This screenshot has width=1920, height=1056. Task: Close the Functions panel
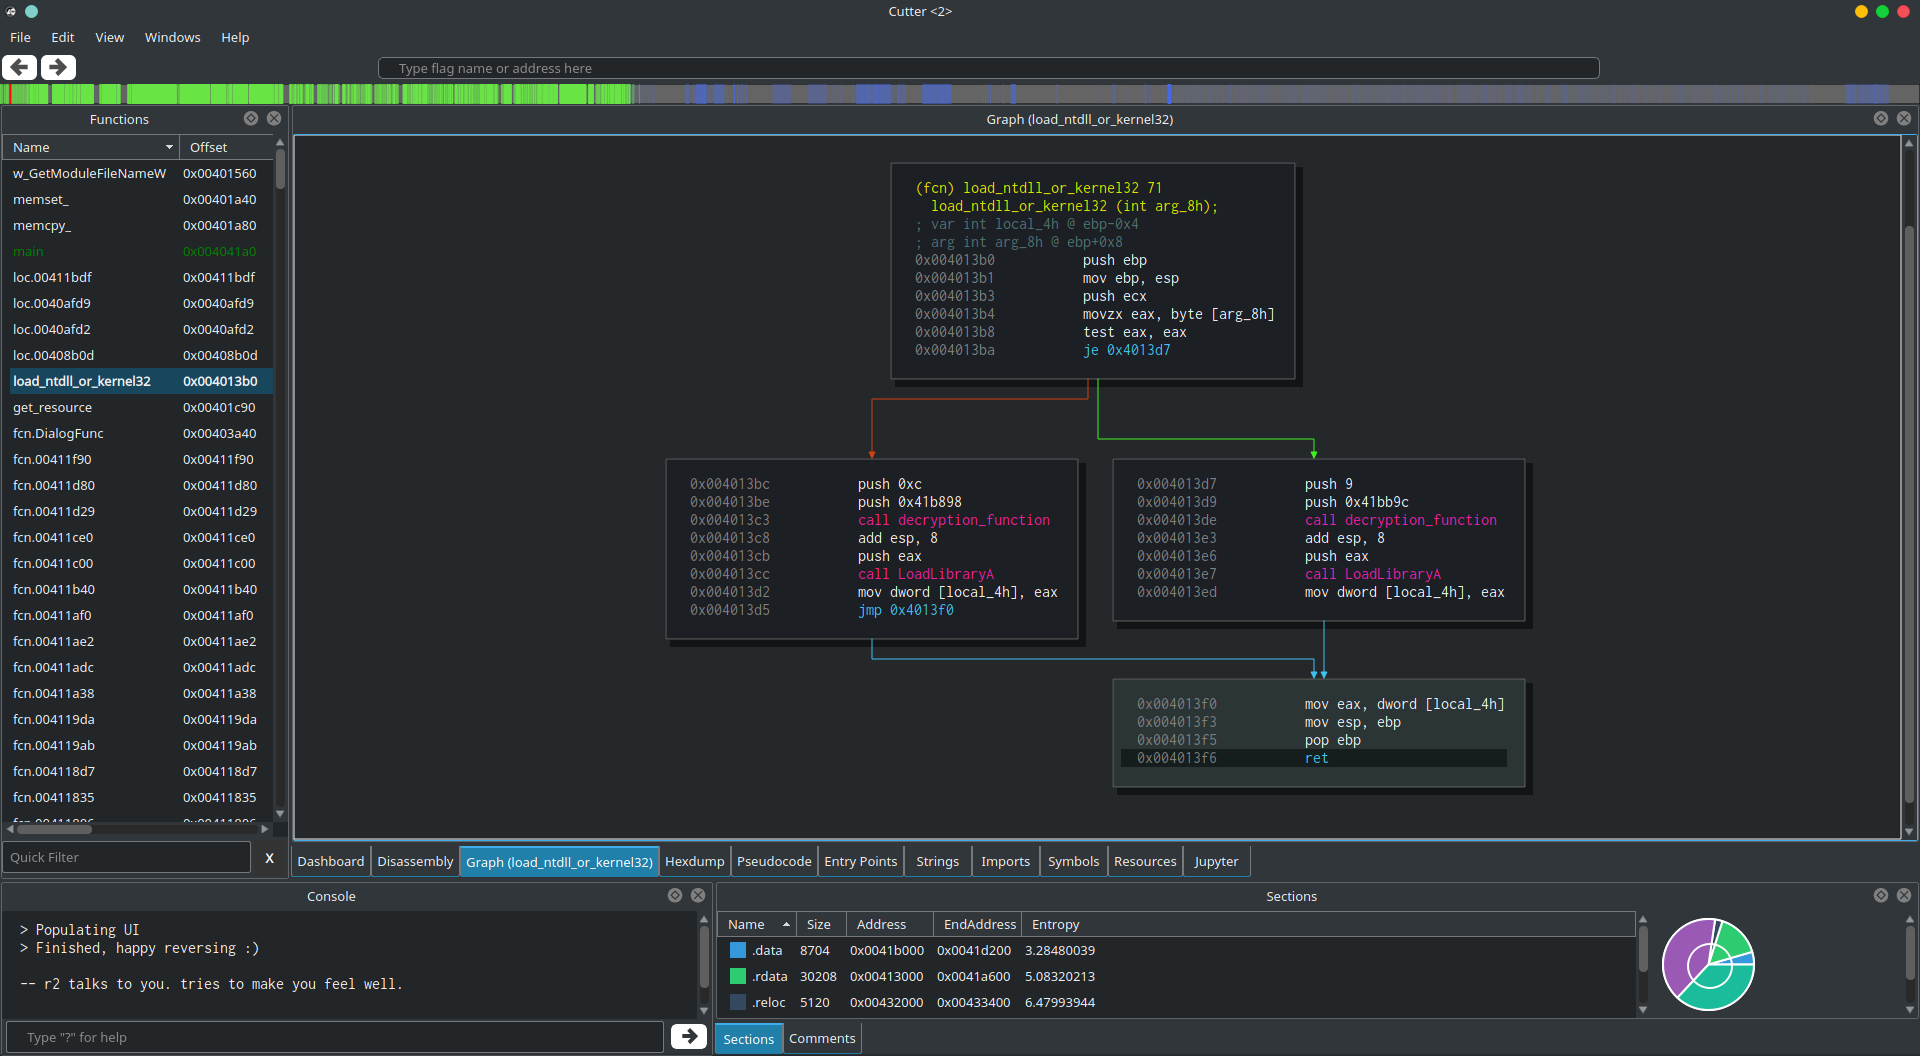point(273,118)
